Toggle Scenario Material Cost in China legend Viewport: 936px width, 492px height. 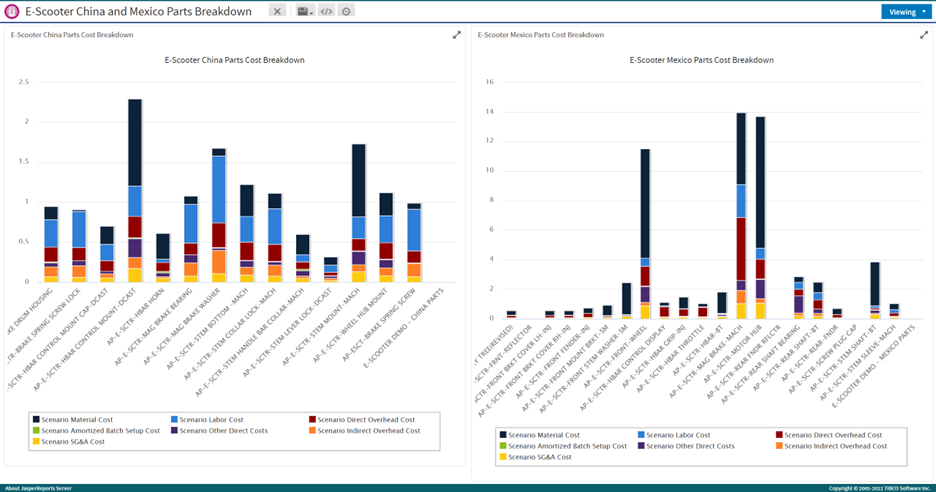[78, 419]
